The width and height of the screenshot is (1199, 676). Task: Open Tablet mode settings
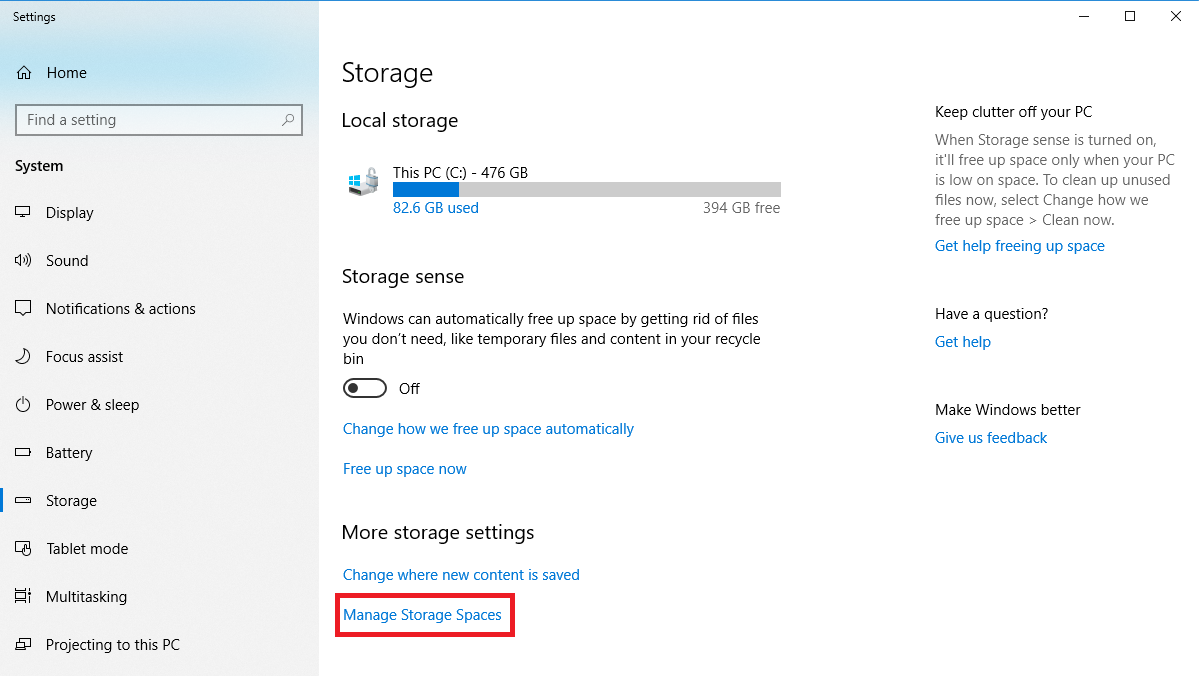[x=23, y=548]
